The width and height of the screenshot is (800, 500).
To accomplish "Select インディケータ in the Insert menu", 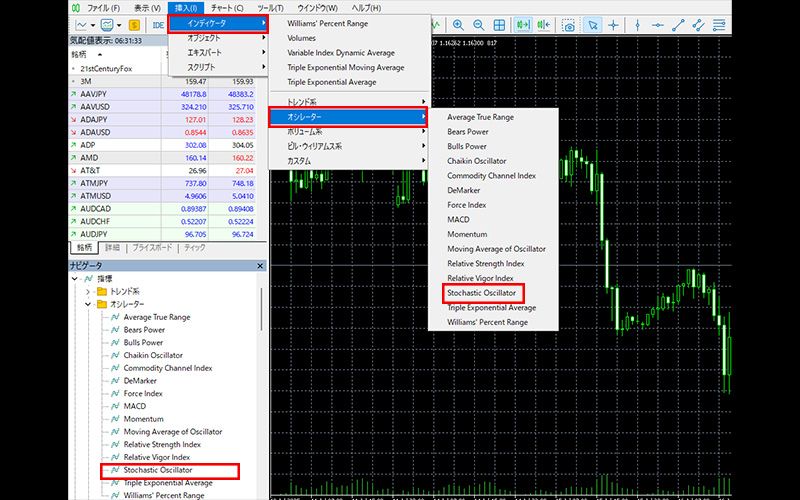I will click(218, 23).
